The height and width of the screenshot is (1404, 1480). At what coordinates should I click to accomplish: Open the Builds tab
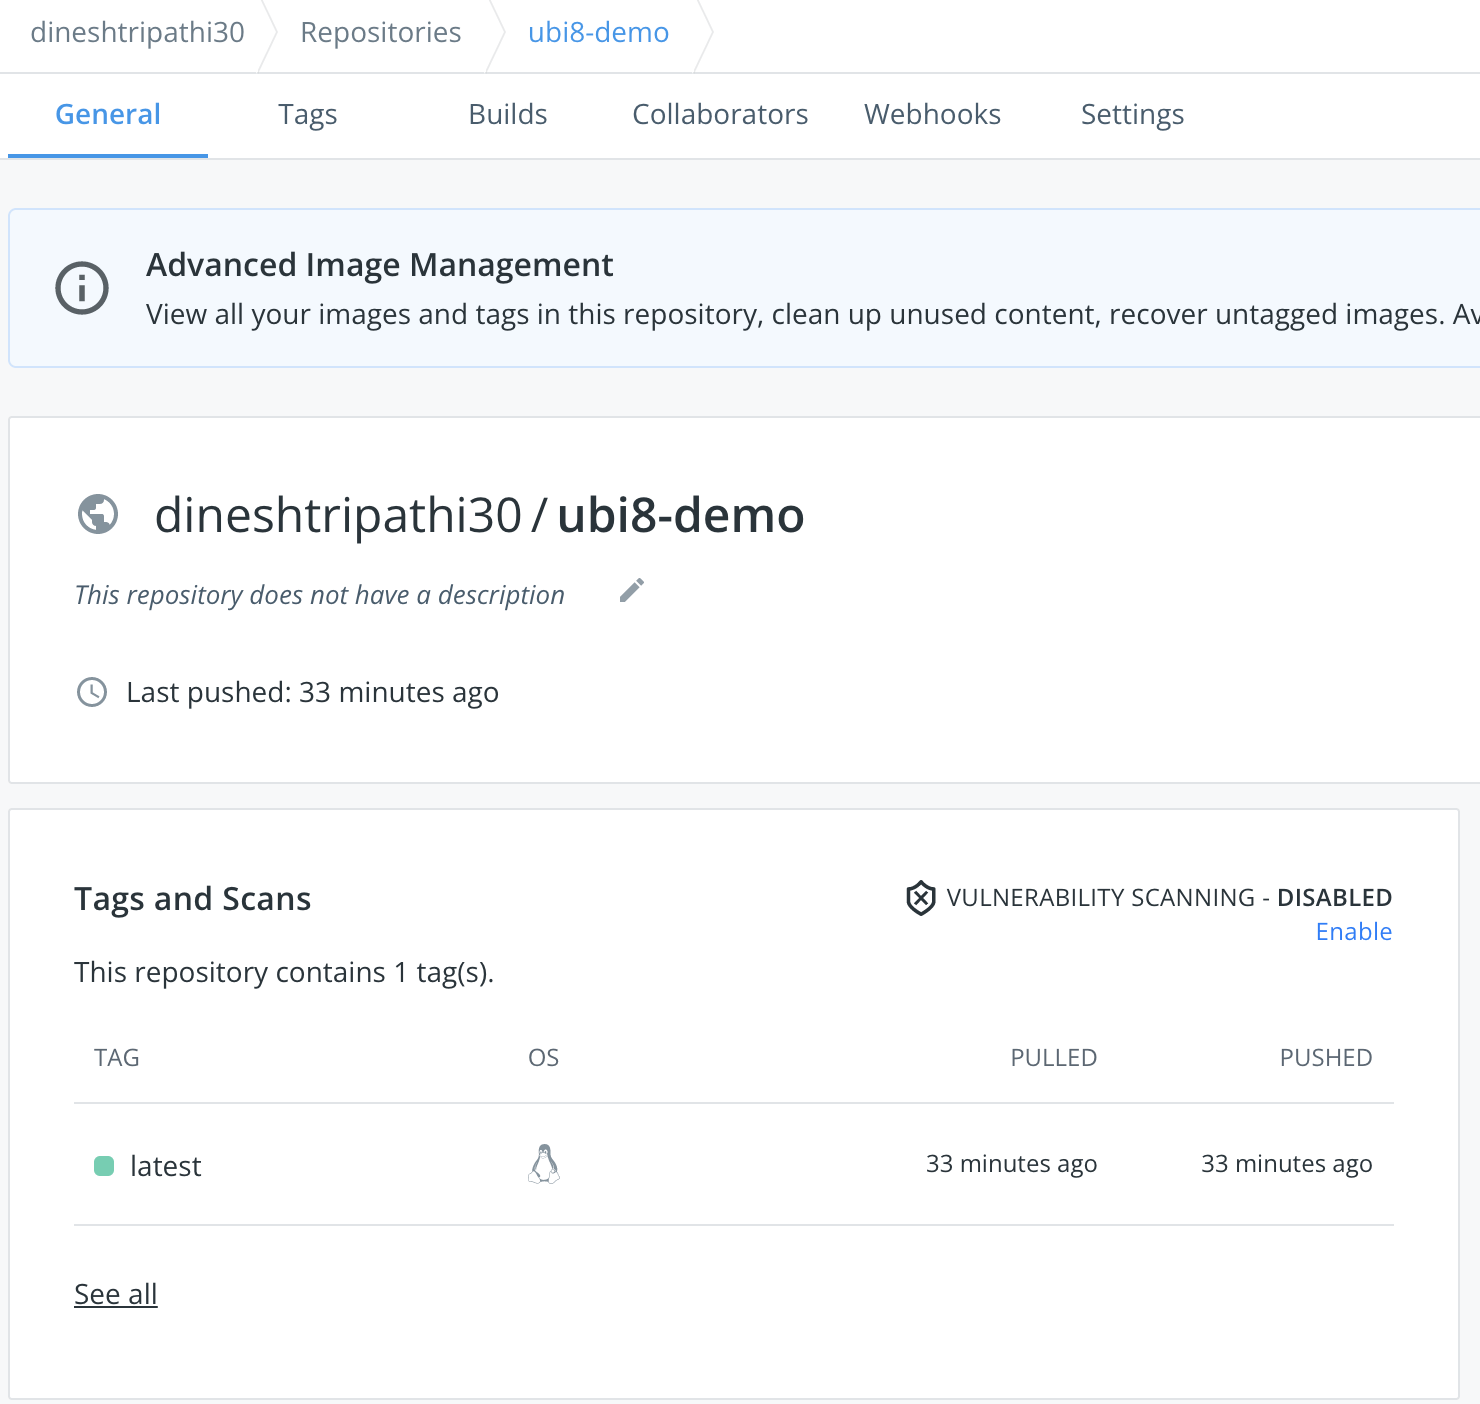(507, 115)
